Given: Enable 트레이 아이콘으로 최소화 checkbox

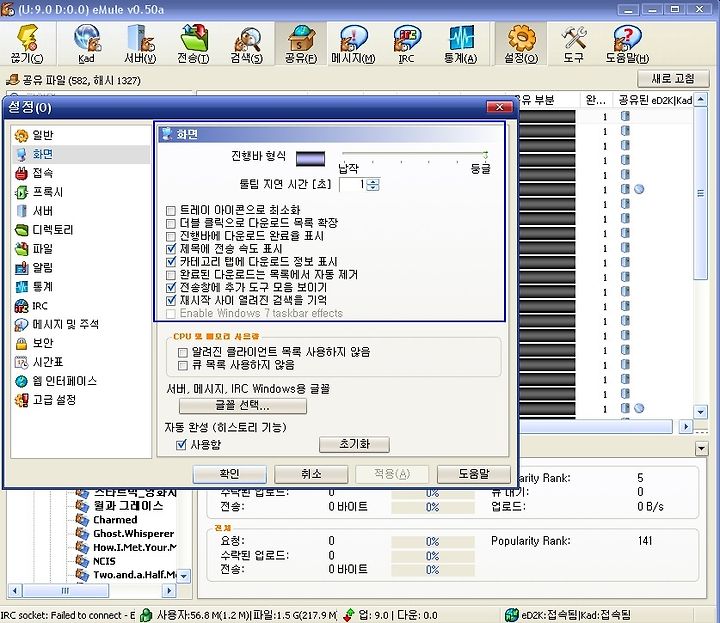Looking at the screenshot, I should pyautogui.click(x=171, y=211).
